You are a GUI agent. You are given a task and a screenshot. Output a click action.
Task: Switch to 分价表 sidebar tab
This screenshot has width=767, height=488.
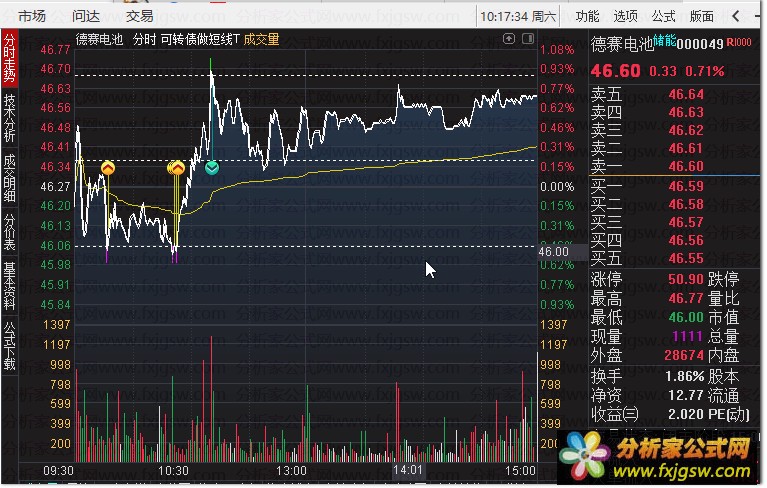[9, 231]
